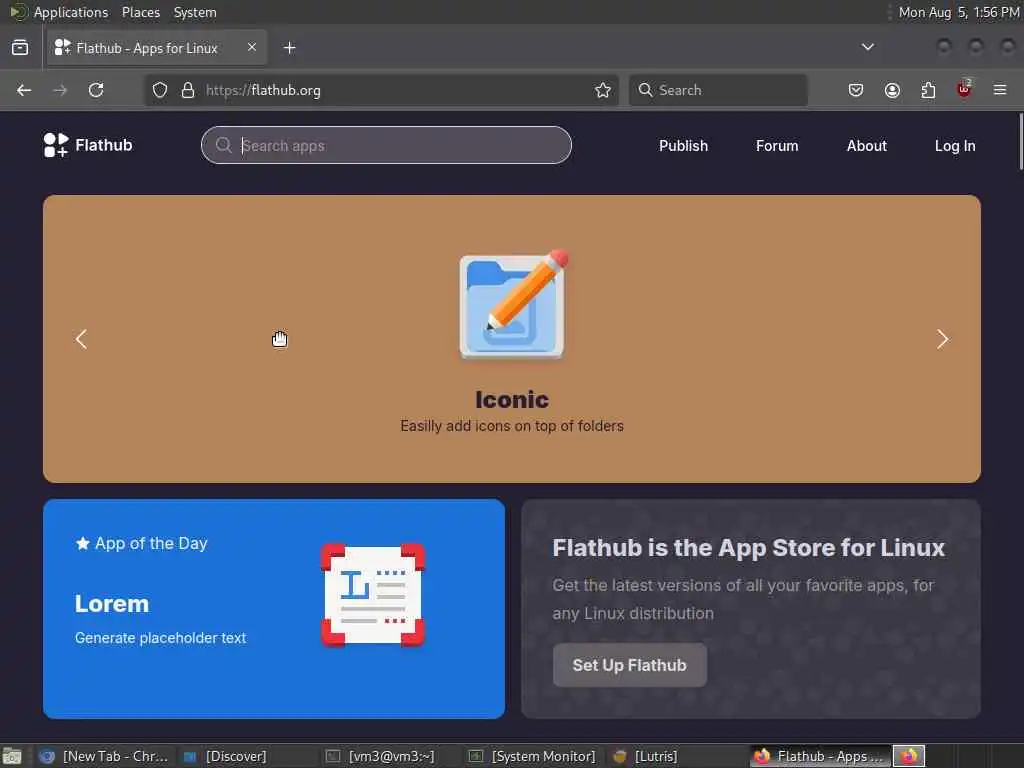Open the Publish page
The height and width of the screenshot is (768, 1024).
tap(683, 146)
